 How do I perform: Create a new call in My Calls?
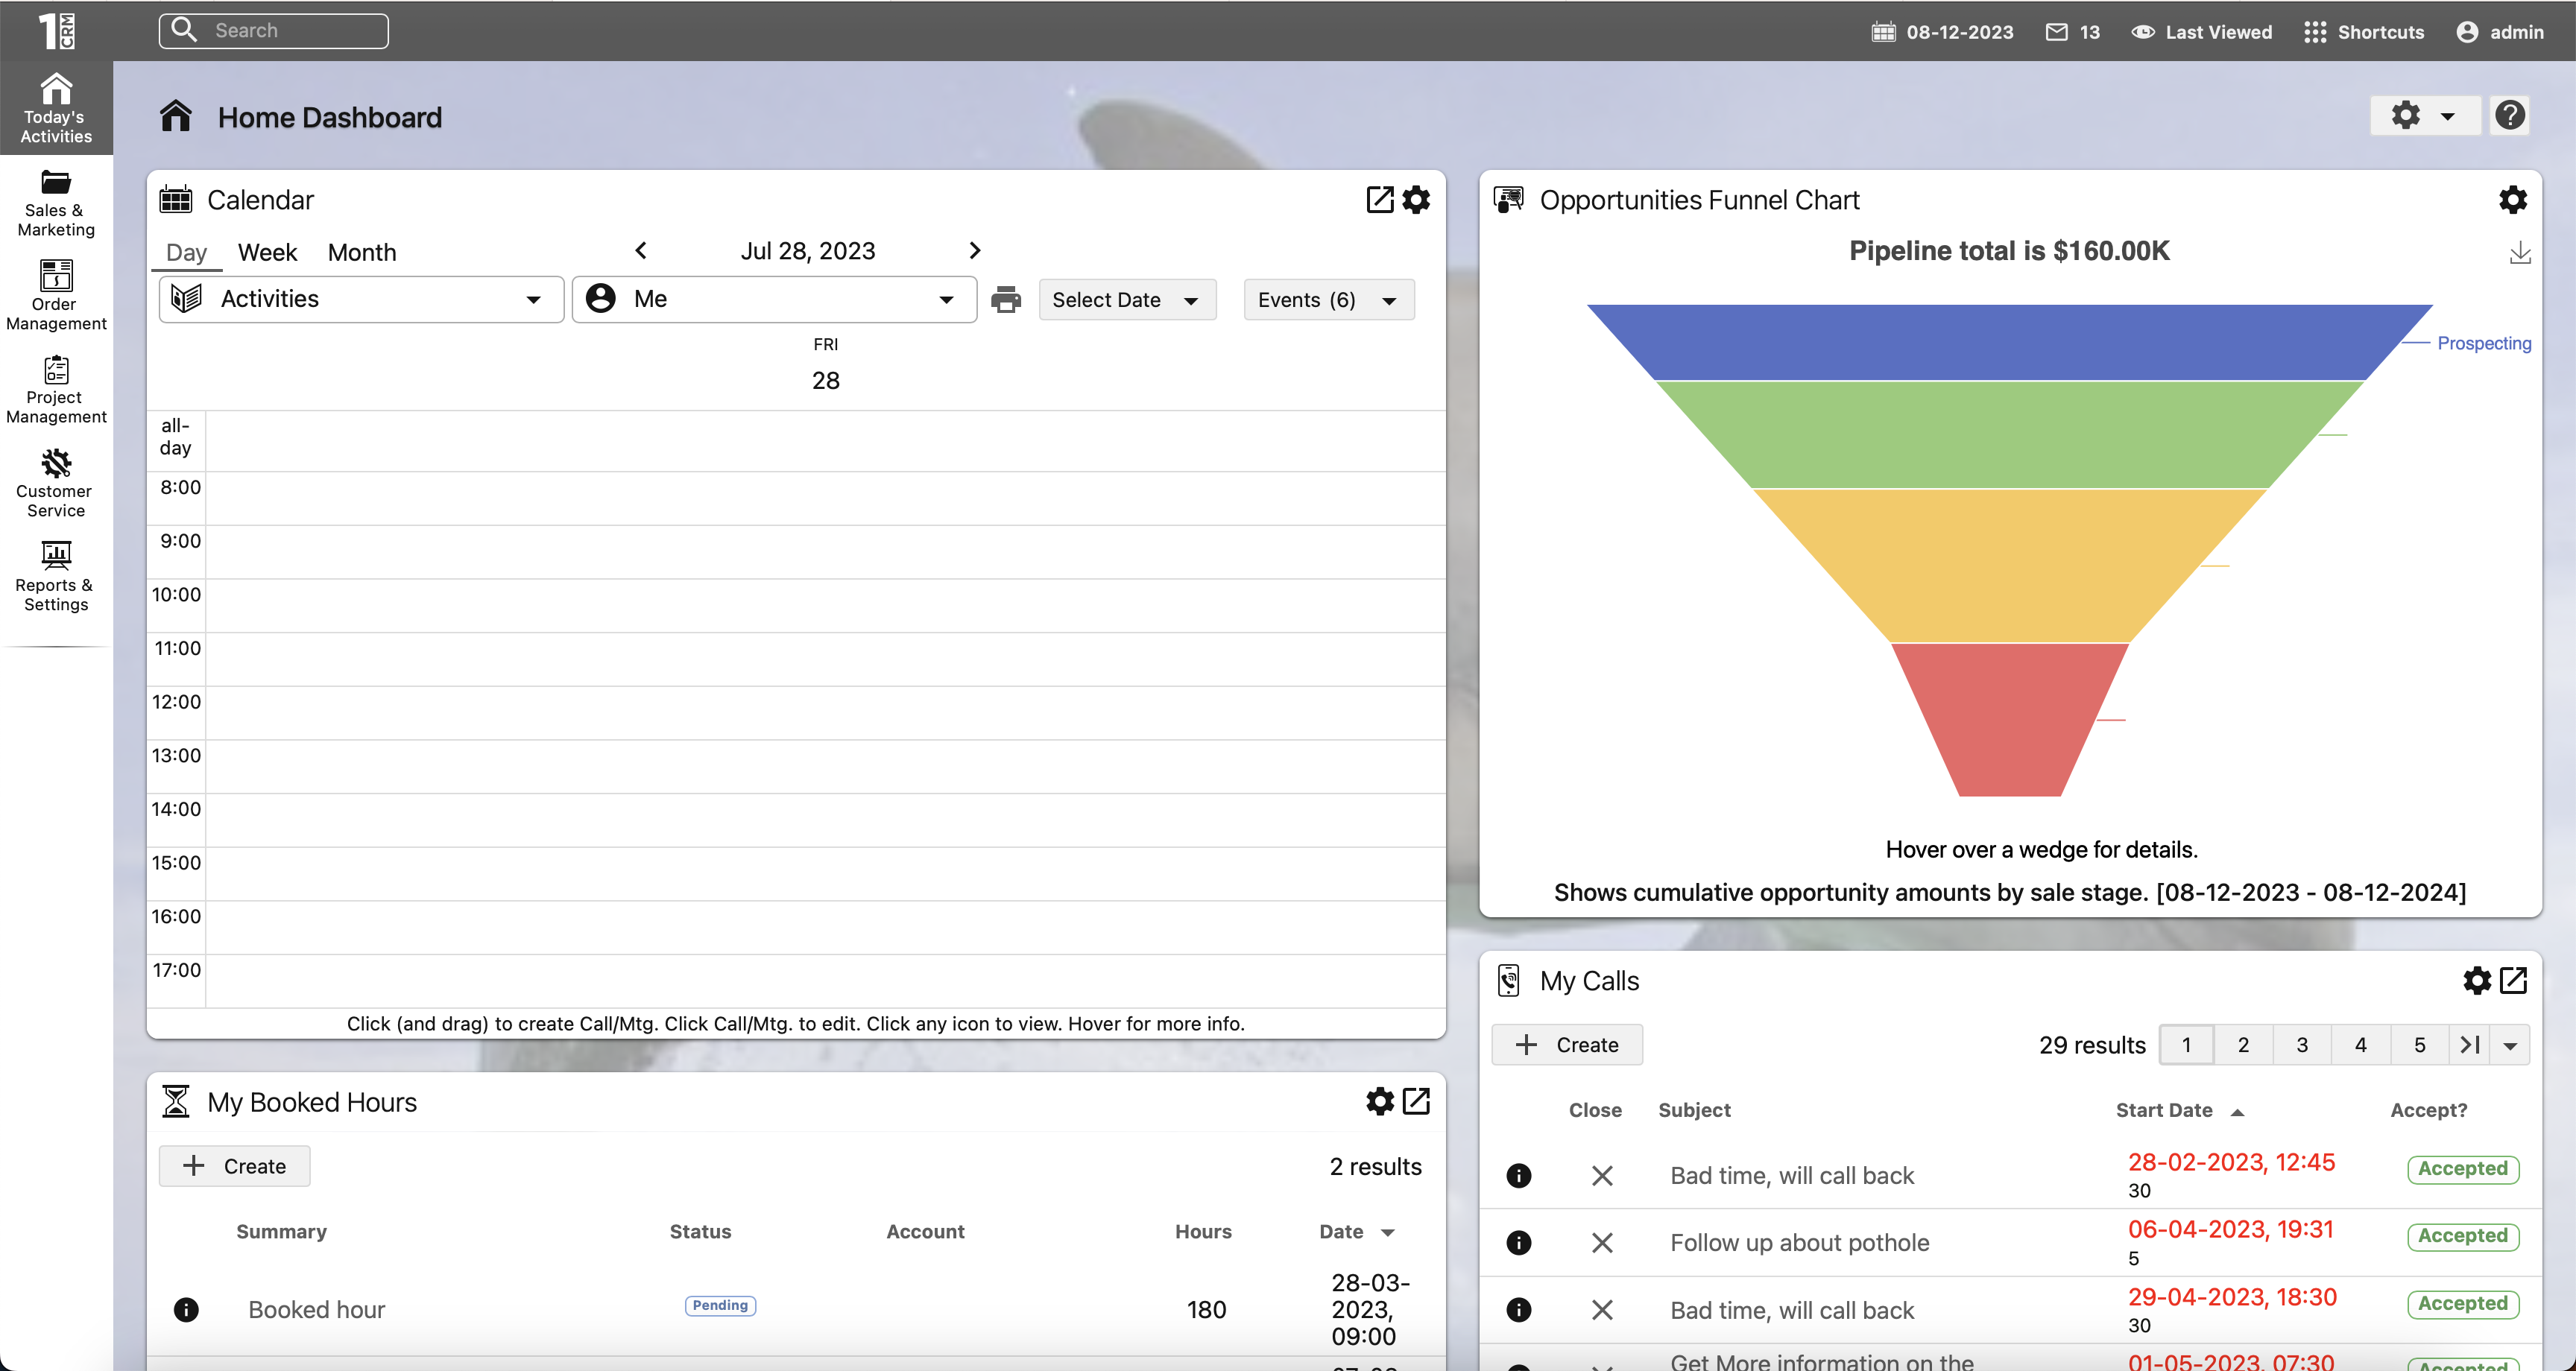click(x=1566, y=1044)
